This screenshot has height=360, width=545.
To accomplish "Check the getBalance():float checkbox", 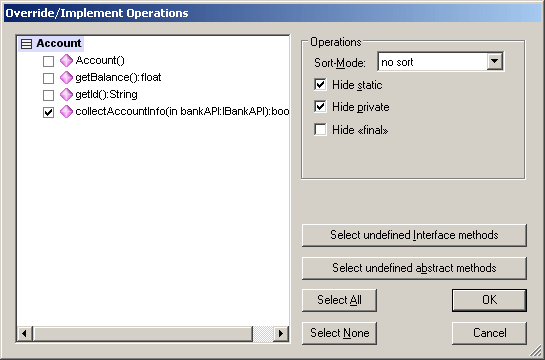I will (48, 78).
